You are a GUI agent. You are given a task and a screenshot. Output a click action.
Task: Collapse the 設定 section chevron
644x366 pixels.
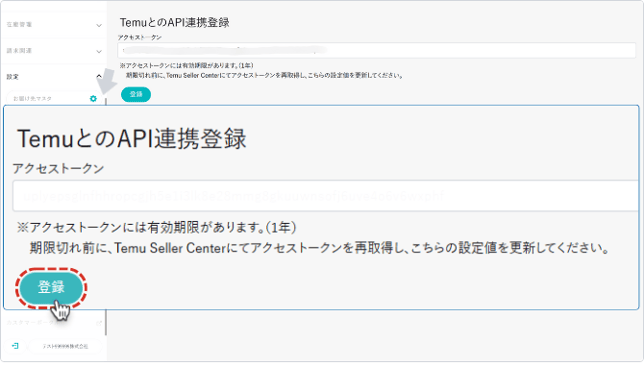point(99,76)
